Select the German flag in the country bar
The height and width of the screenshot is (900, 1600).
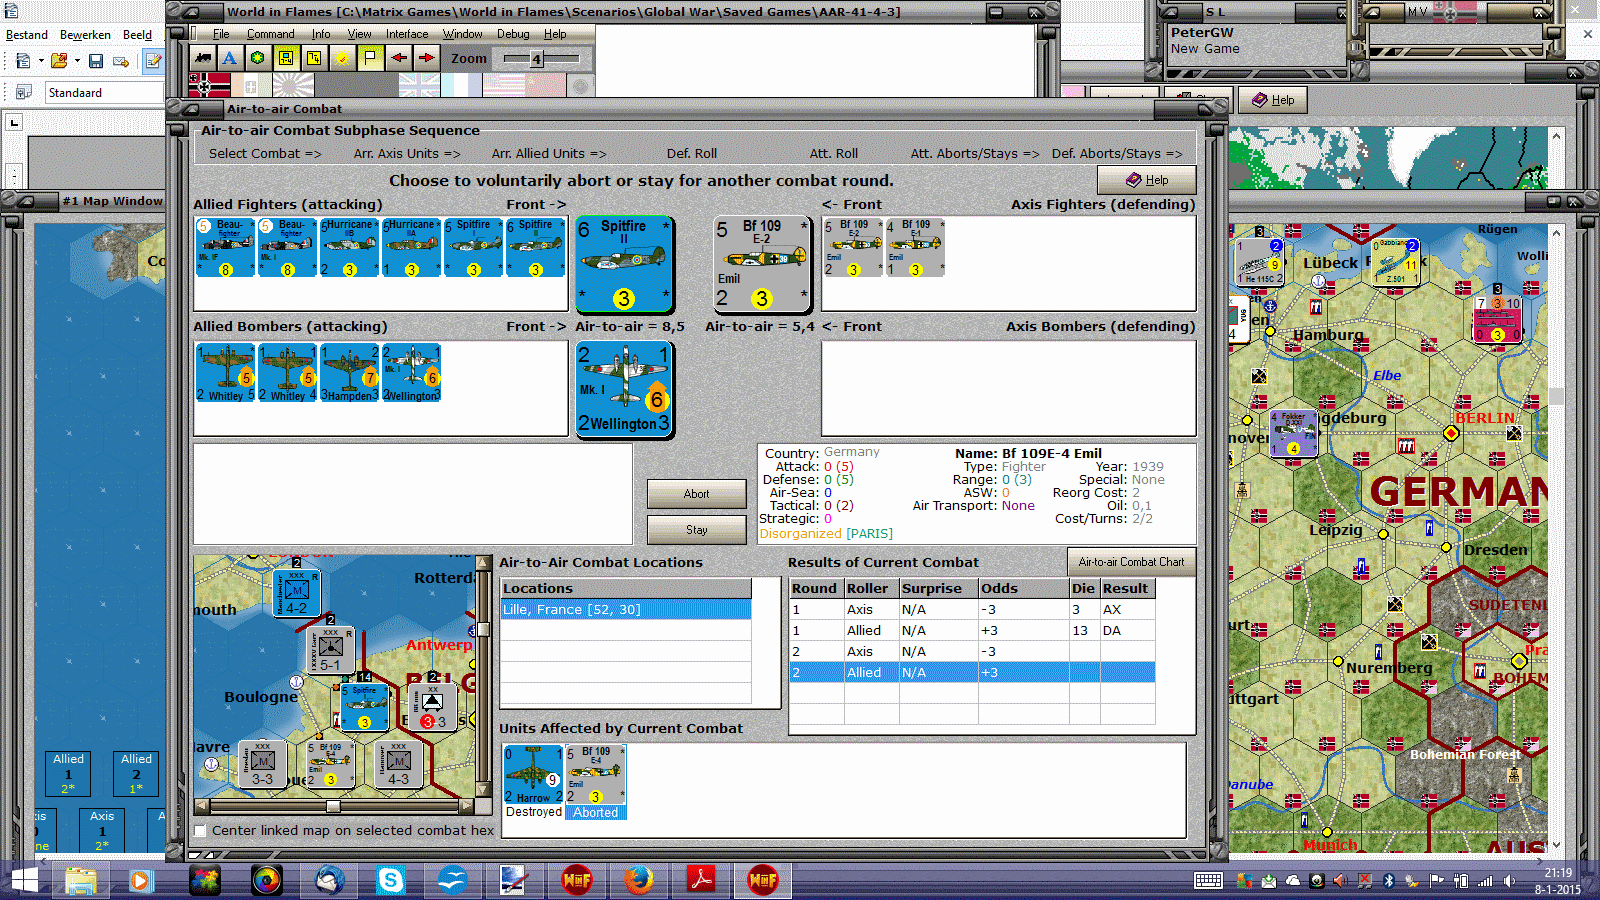point(209,85)
